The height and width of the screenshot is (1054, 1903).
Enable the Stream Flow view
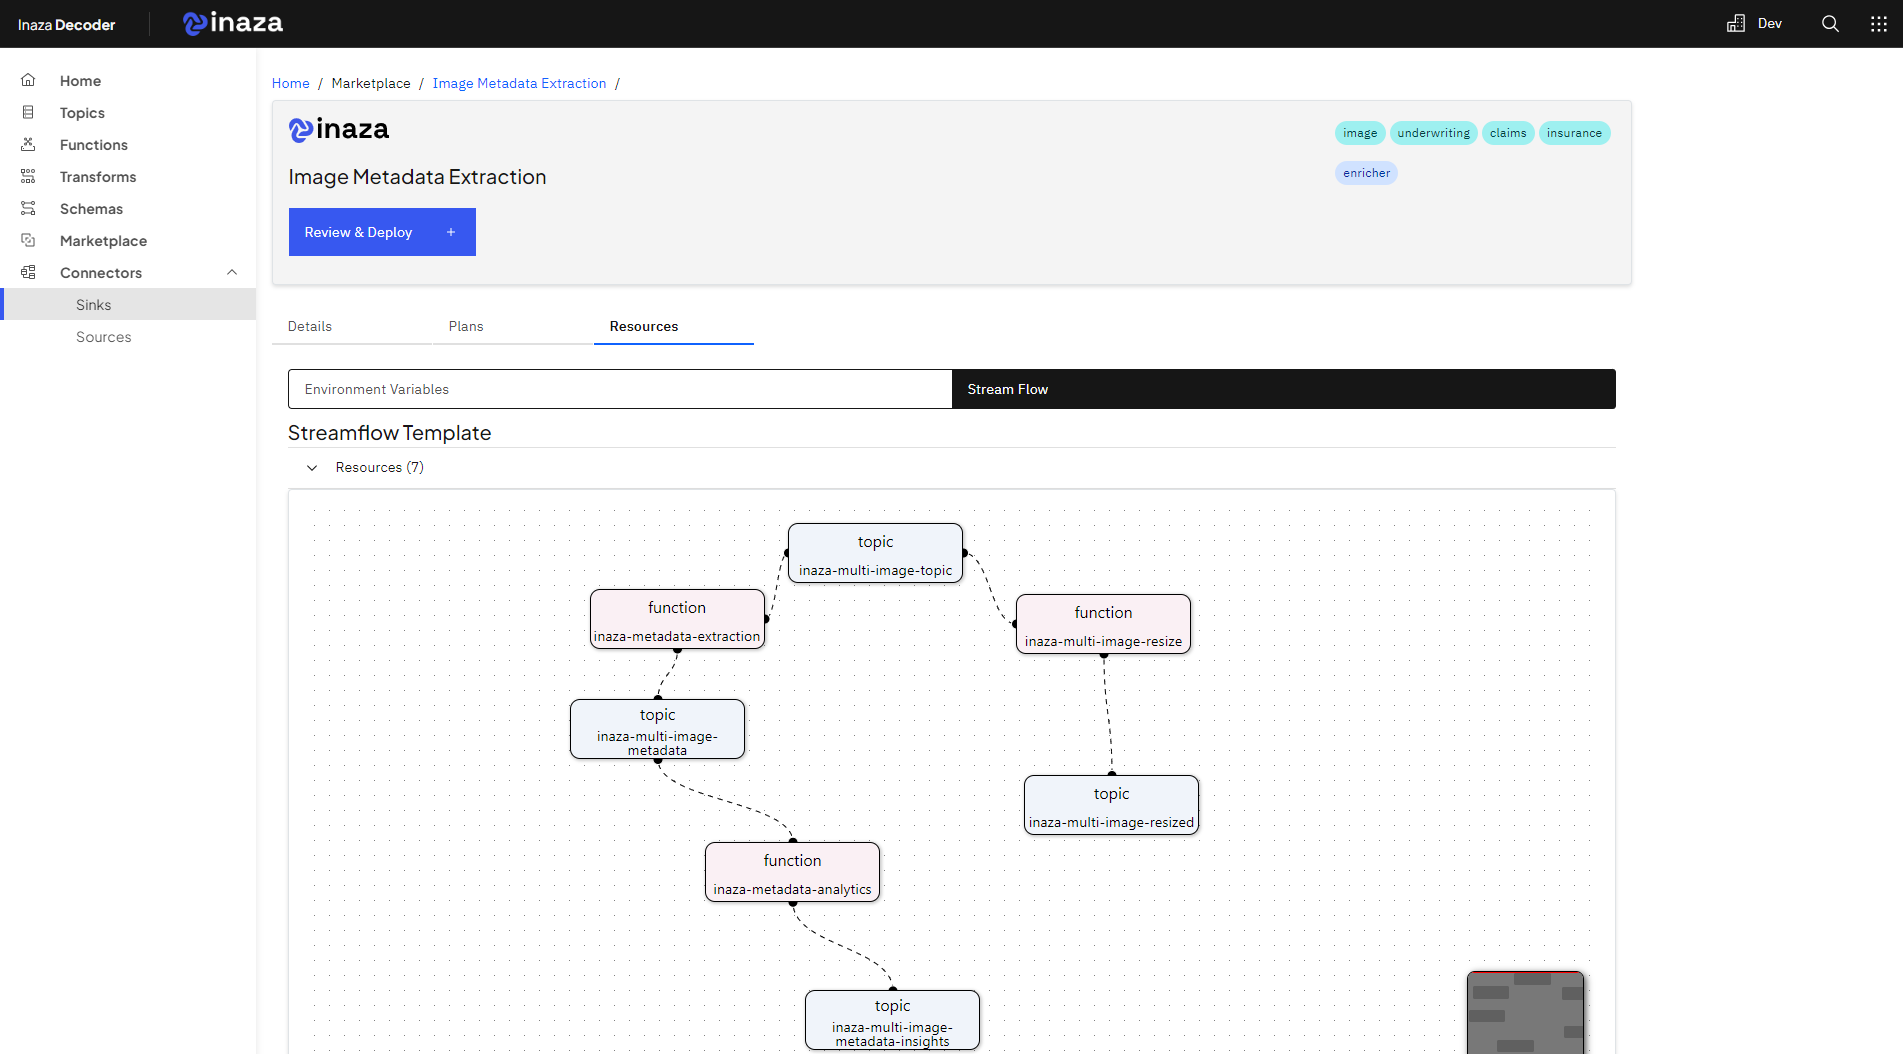tap(1007, 389)
